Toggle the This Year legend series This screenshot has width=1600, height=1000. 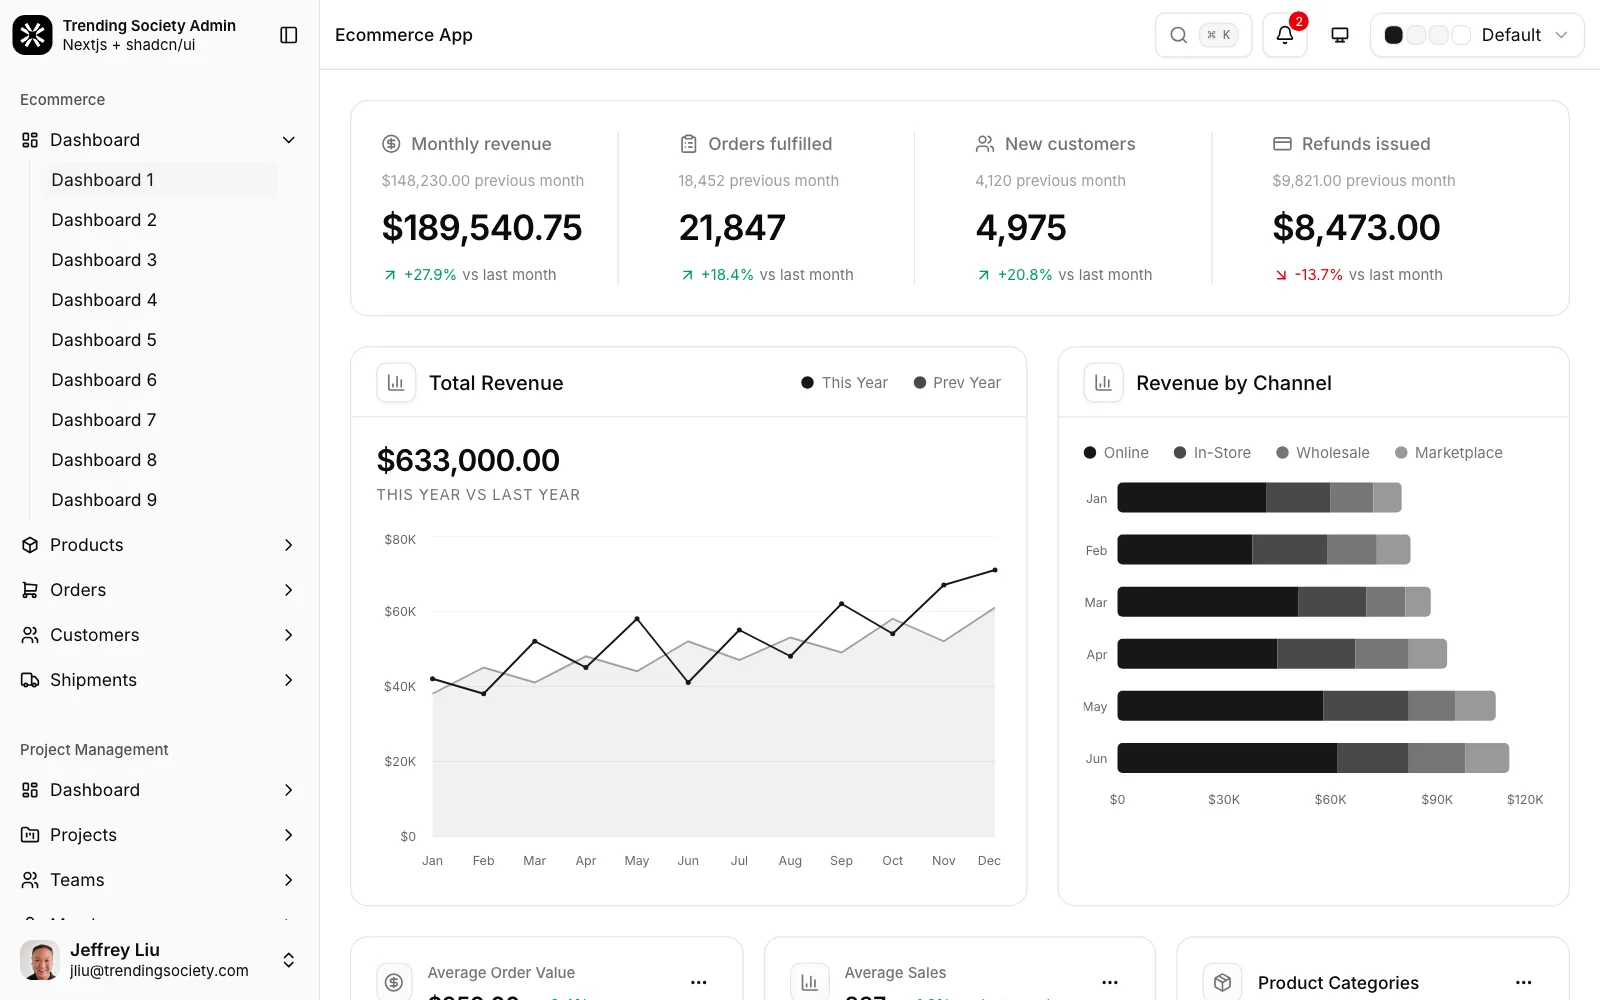844,383
